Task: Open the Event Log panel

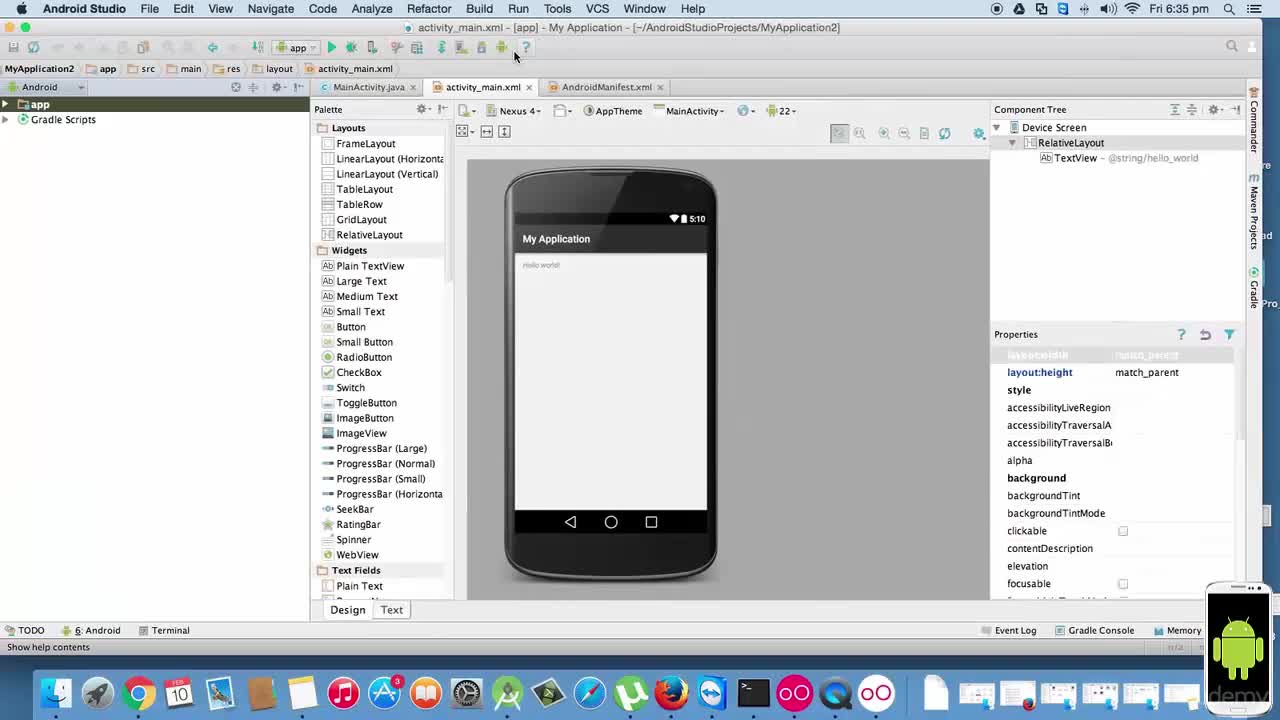Action: point(1008,630)
